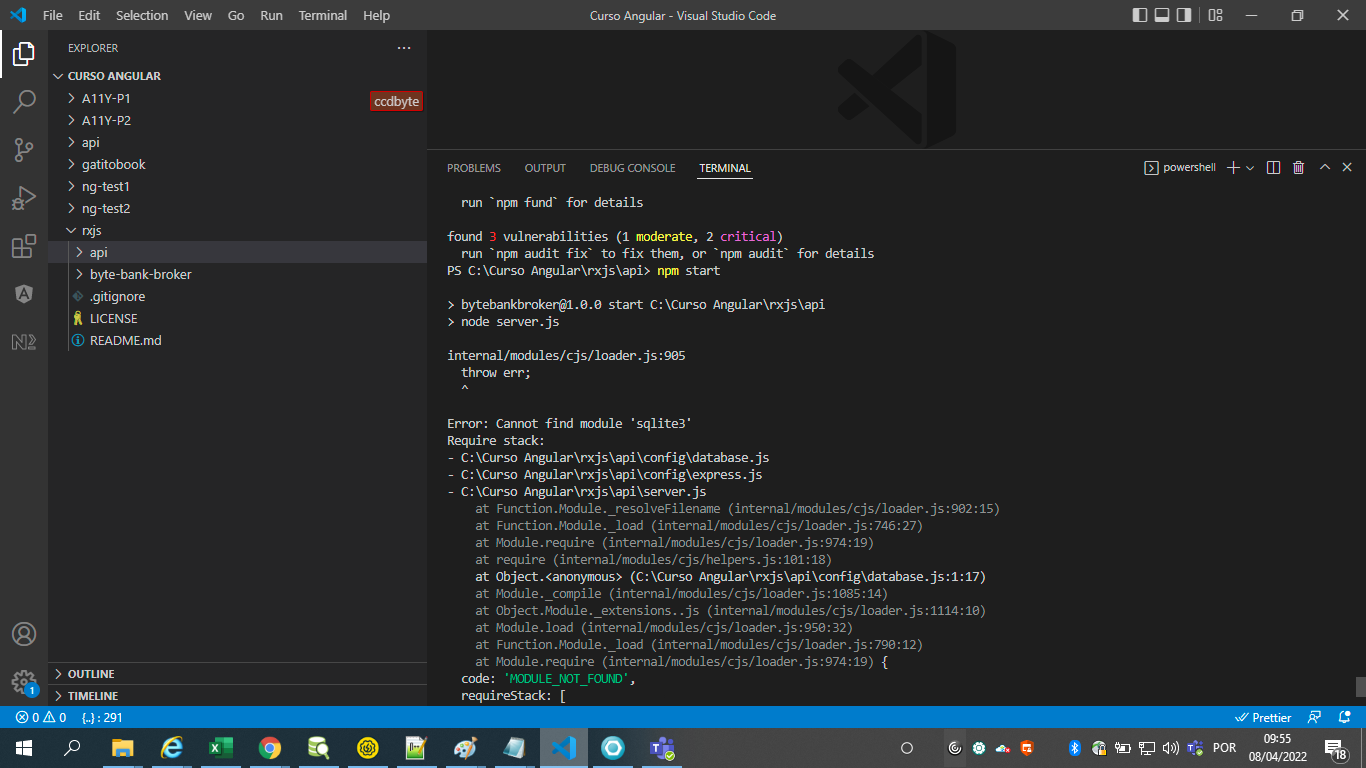This screenshot has width=1366, height=768.
Task: Open the Selection menu
Action: click(x=142, y=15)
